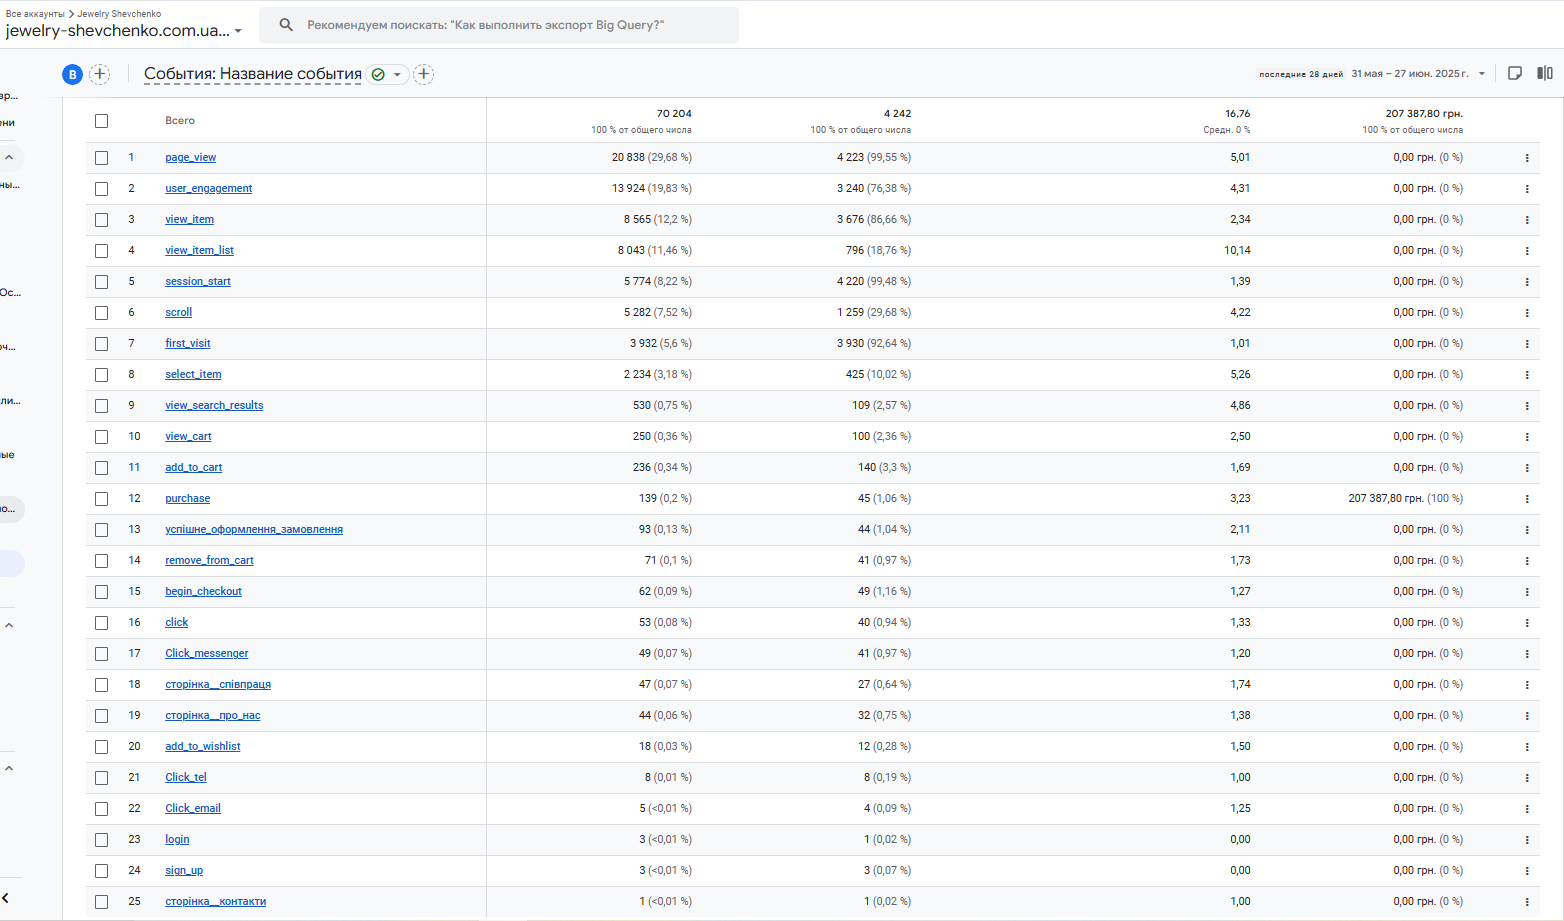Open dropdown arrow next to report title
Image resolution: width=1564 pixels, height=921 pixels.
(397, 75)
